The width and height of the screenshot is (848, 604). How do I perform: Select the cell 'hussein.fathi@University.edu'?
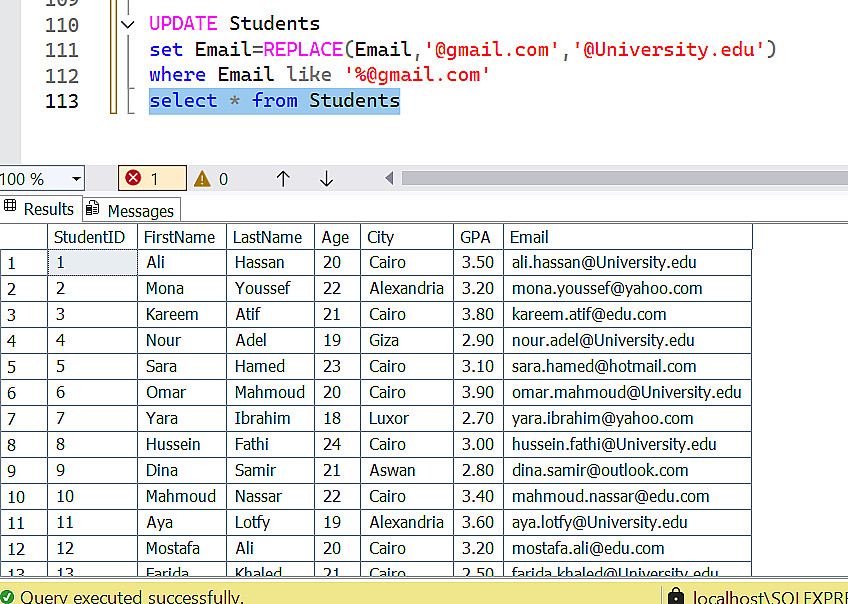pos(627,444)
